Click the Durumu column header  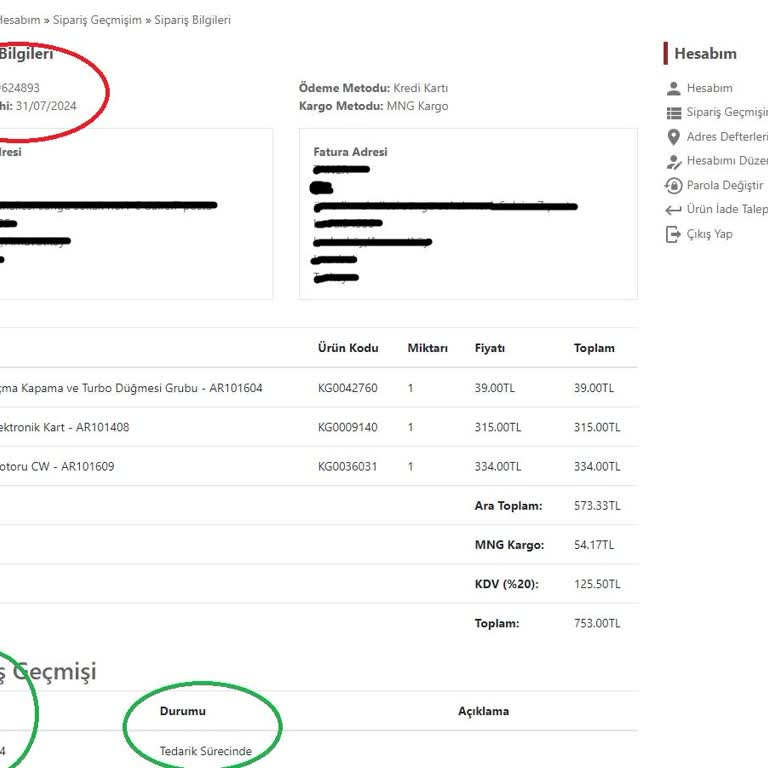183,711
